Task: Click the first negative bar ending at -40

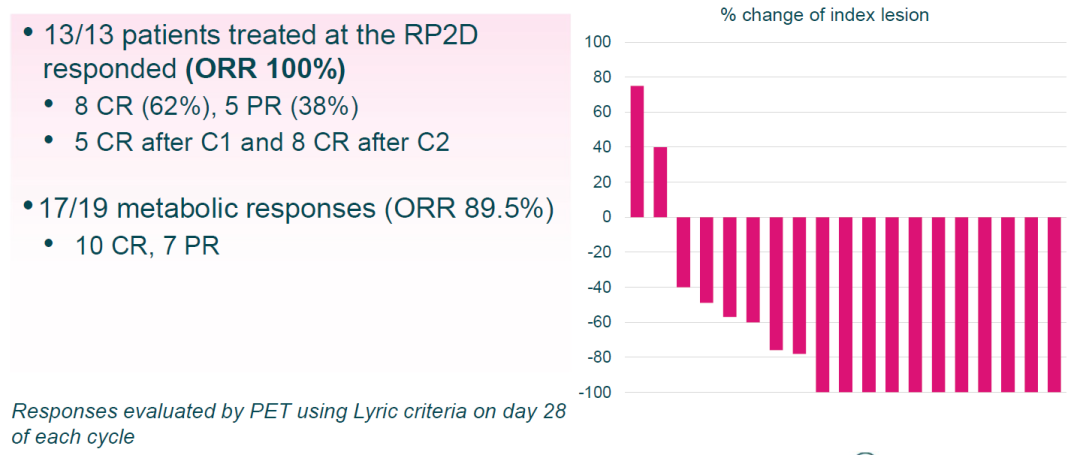Action: pyautogui.click(x=684, y=252)
